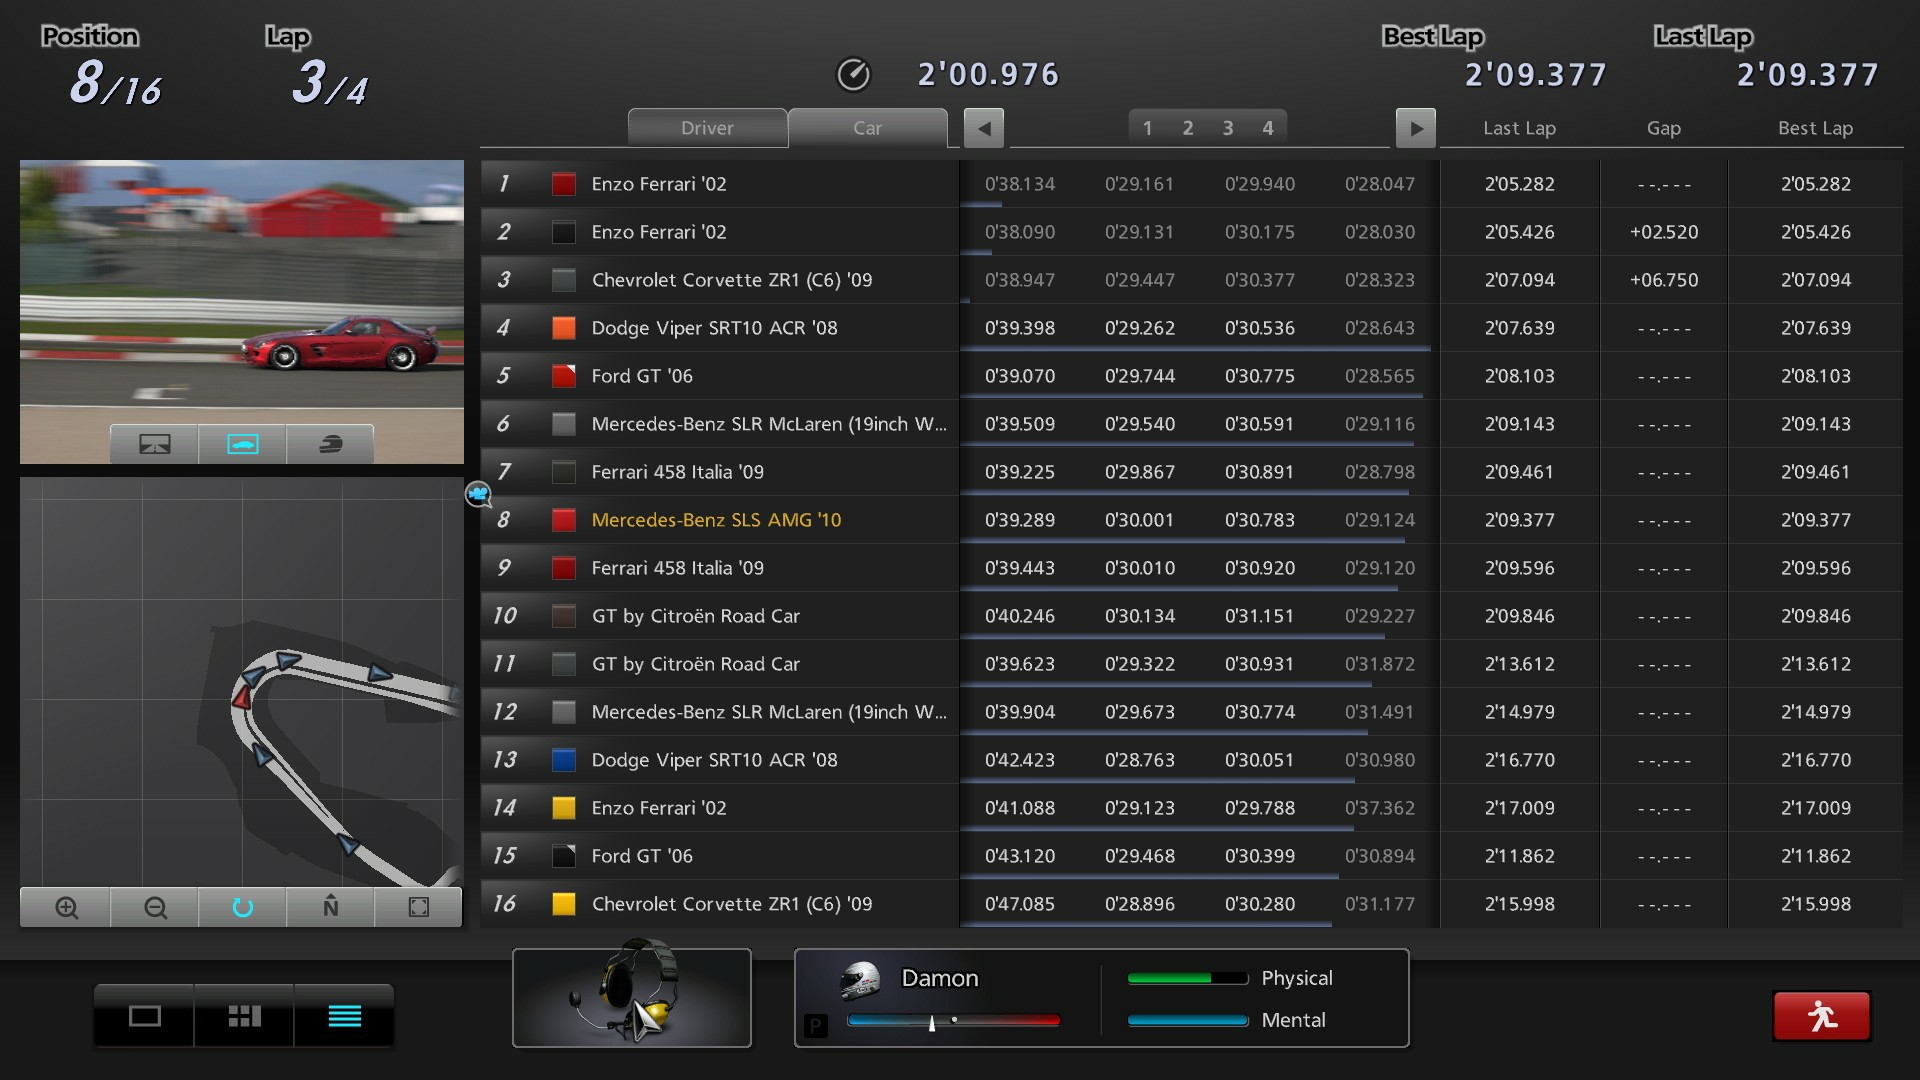Screen dimensions: 1920x1080
Task: Fit track map to frame
Action: 417,907
